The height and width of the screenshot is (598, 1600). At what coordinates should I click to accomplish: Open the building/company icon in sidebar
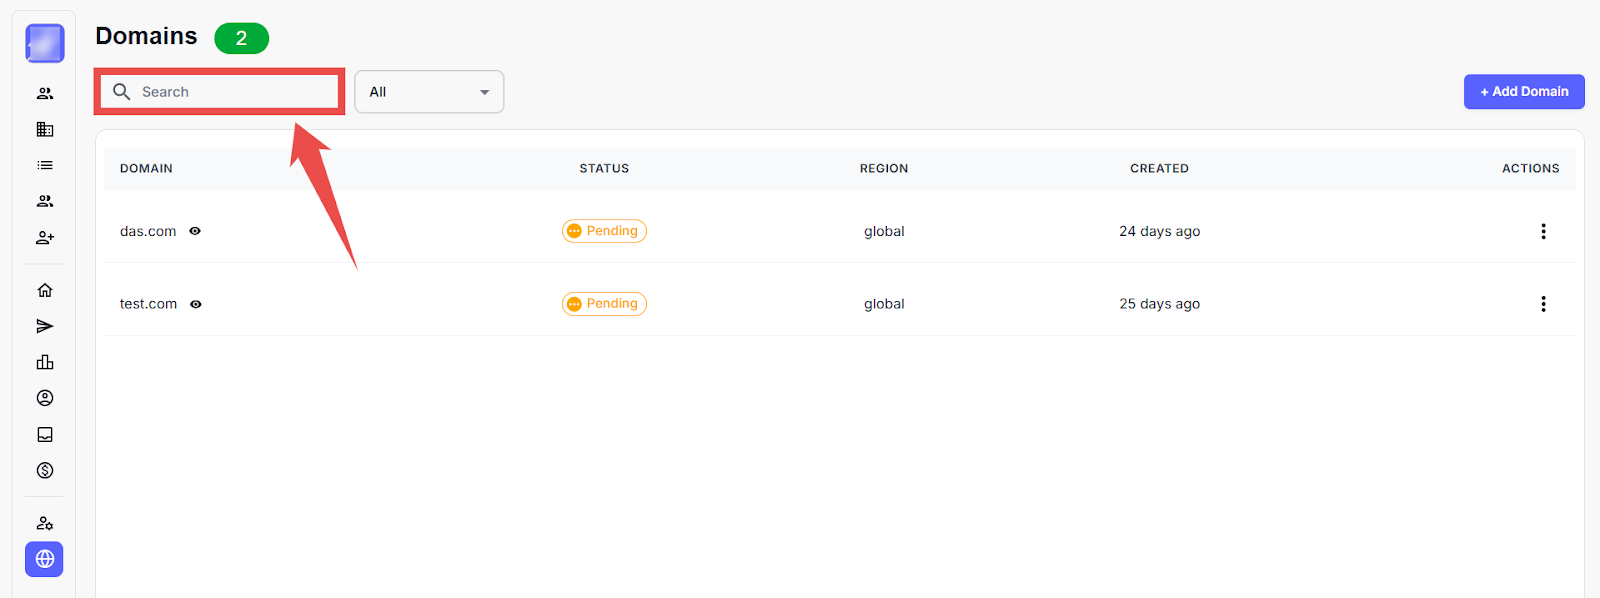(x=45, y=129)
